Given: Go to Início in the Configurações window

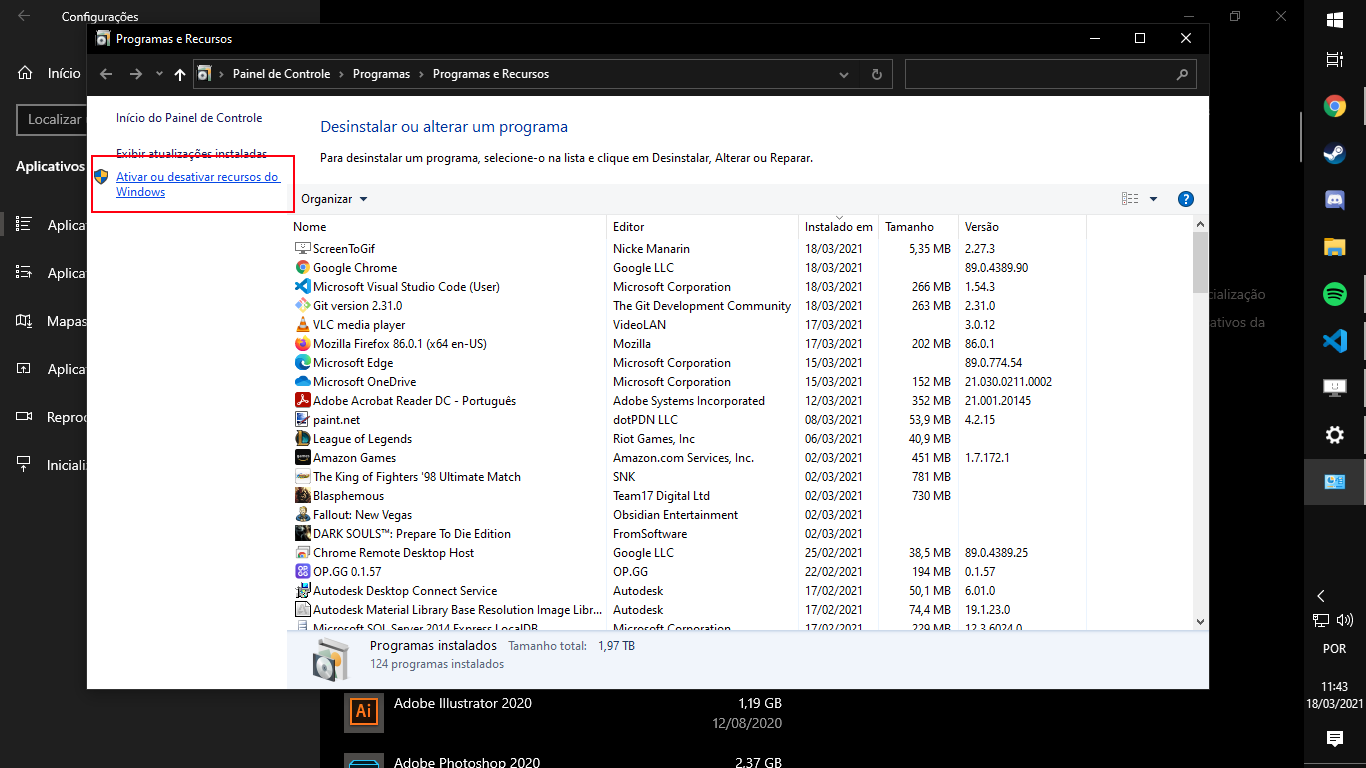Looking at the screenshot, I should click(x=50, y=73).
